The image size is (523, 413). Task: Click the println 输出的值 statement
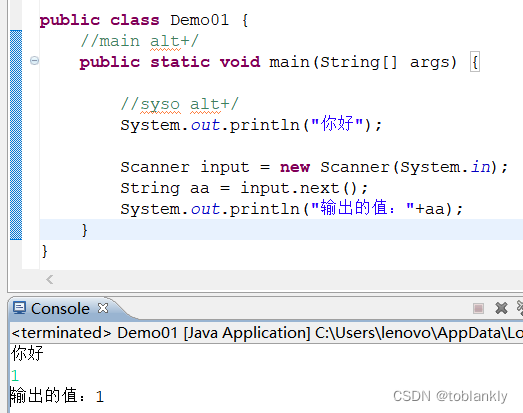[292, 209]
